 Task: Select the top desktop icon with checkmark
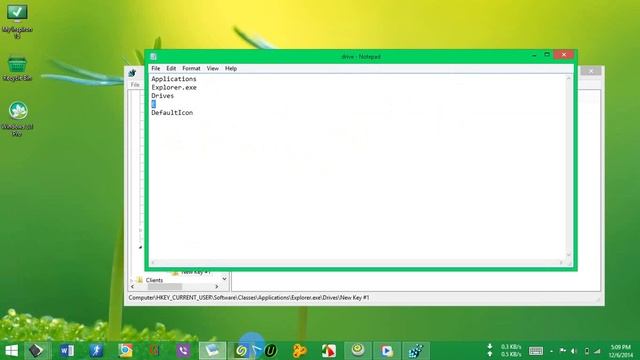pos(17,22)
